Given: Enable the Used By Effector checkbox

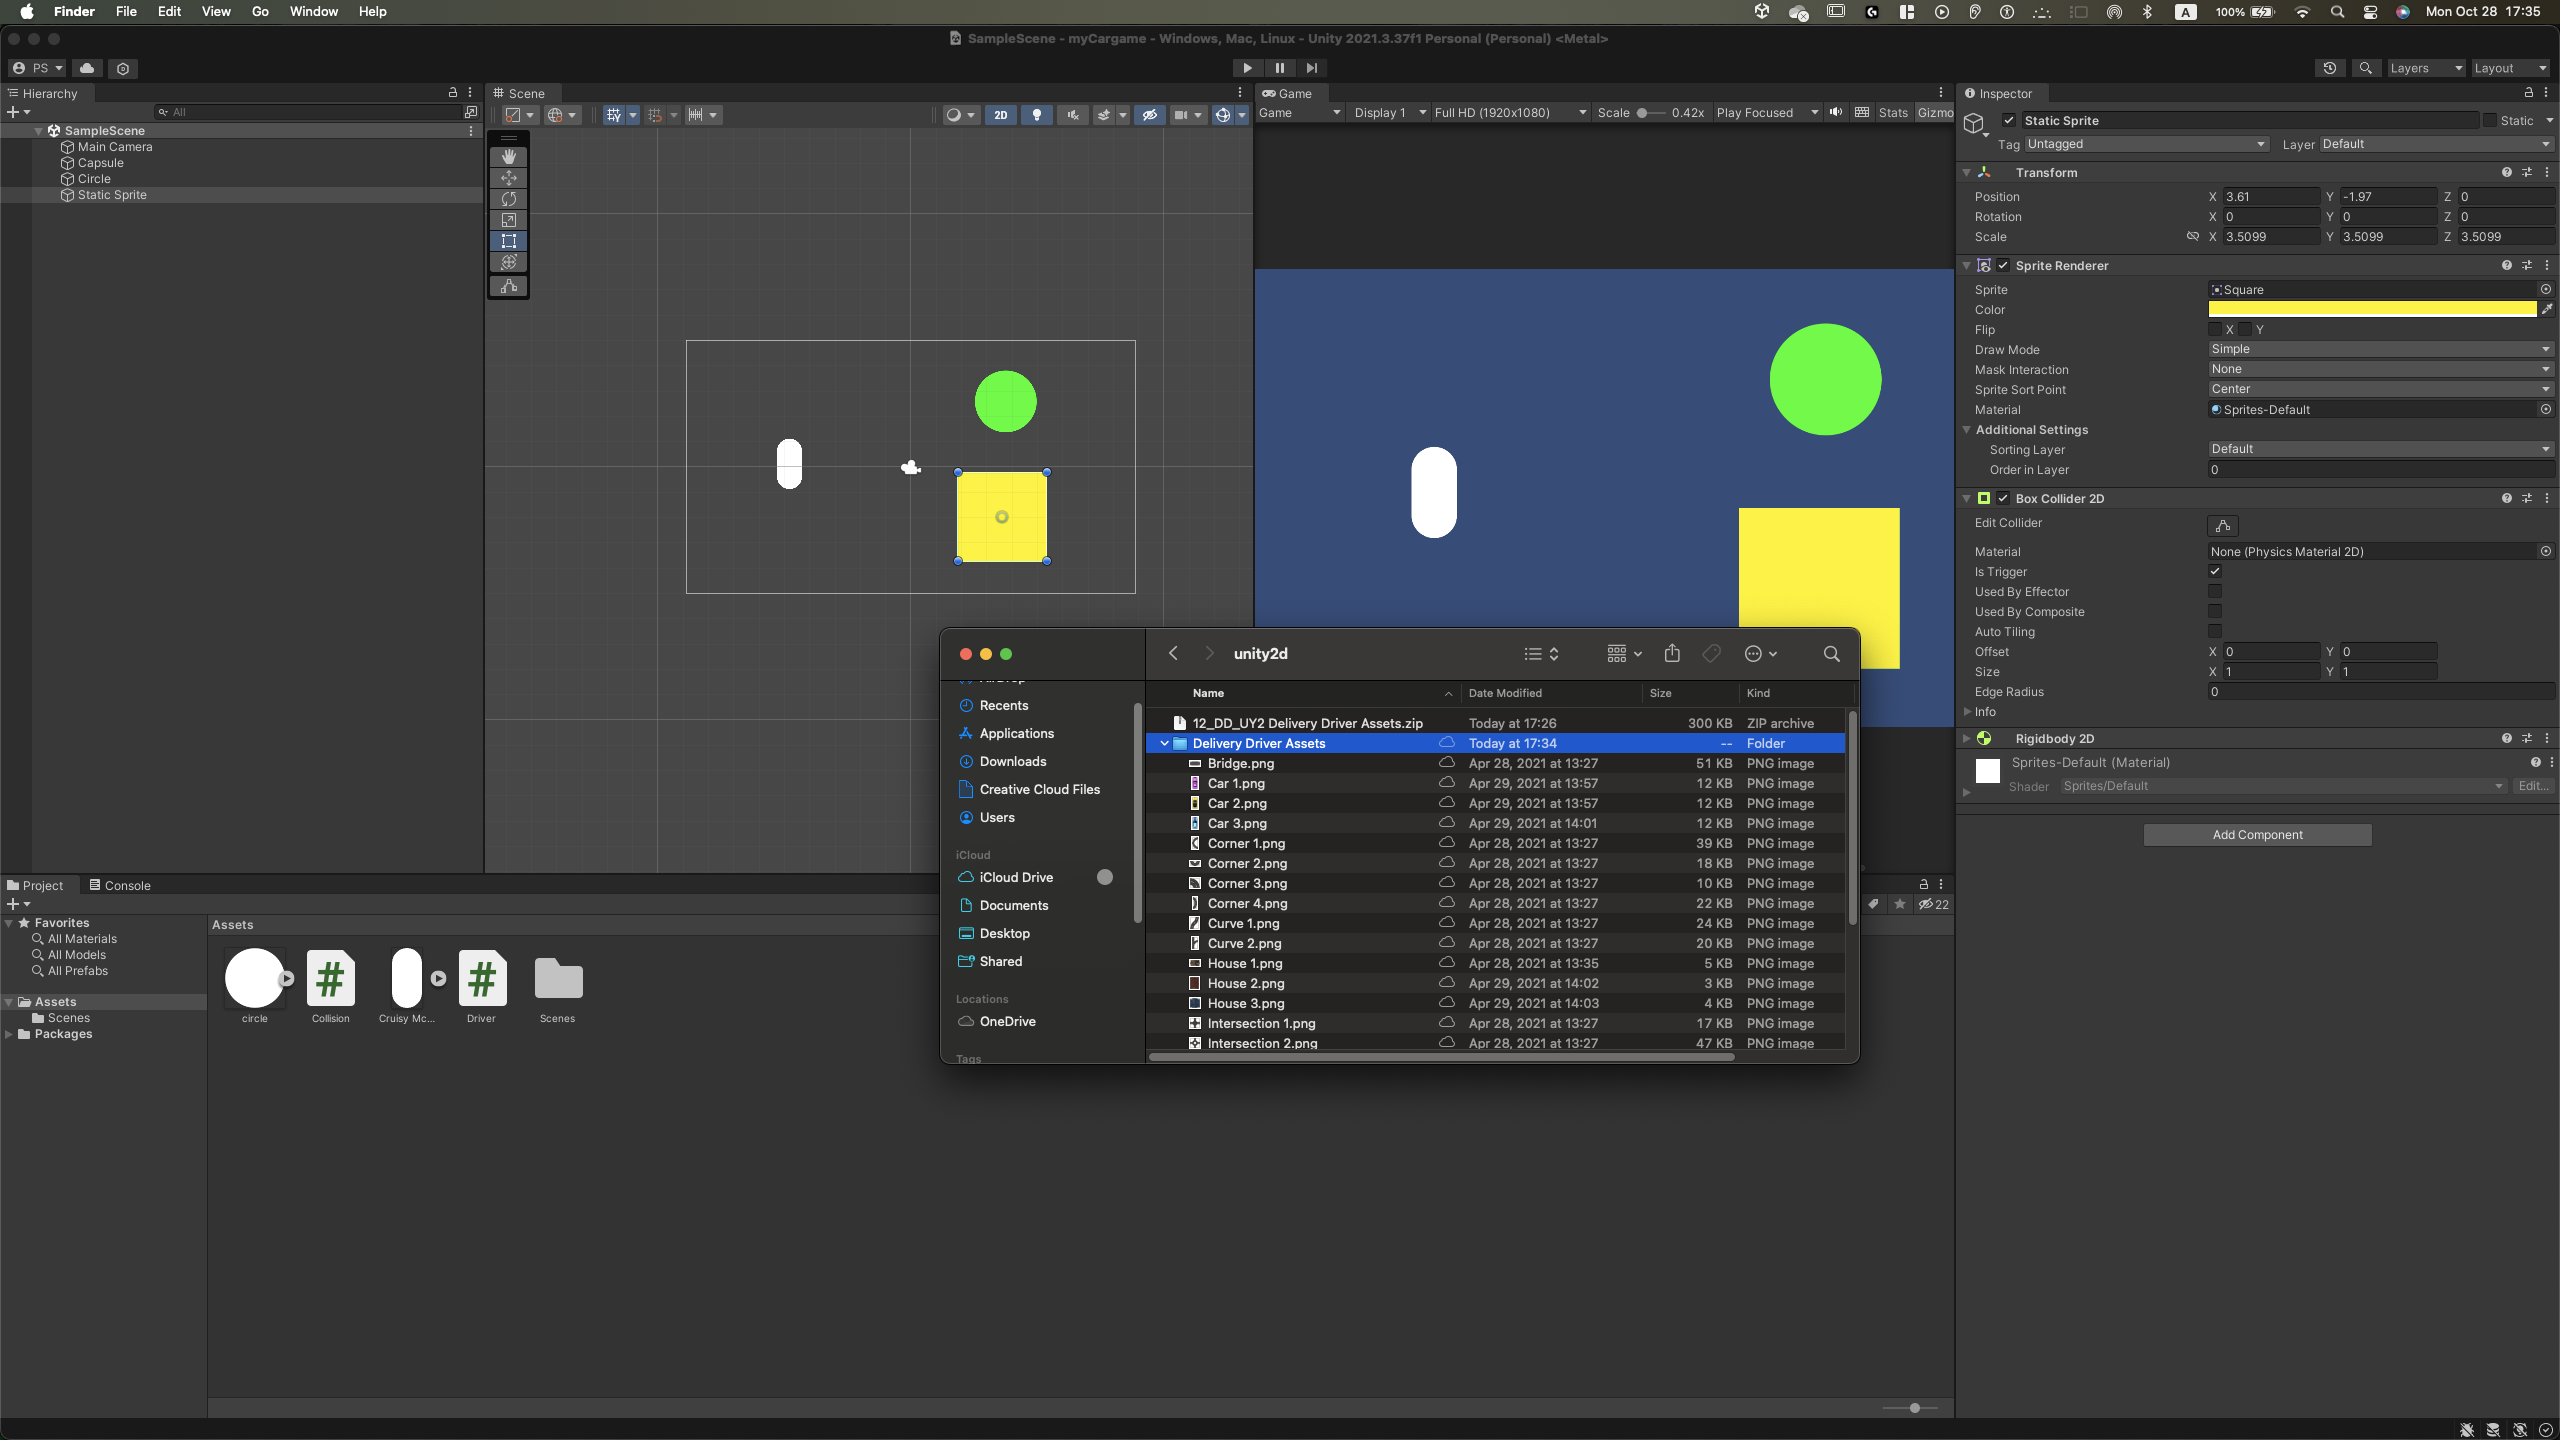Looking at the screenshot, I should [x=2215, y=592].
